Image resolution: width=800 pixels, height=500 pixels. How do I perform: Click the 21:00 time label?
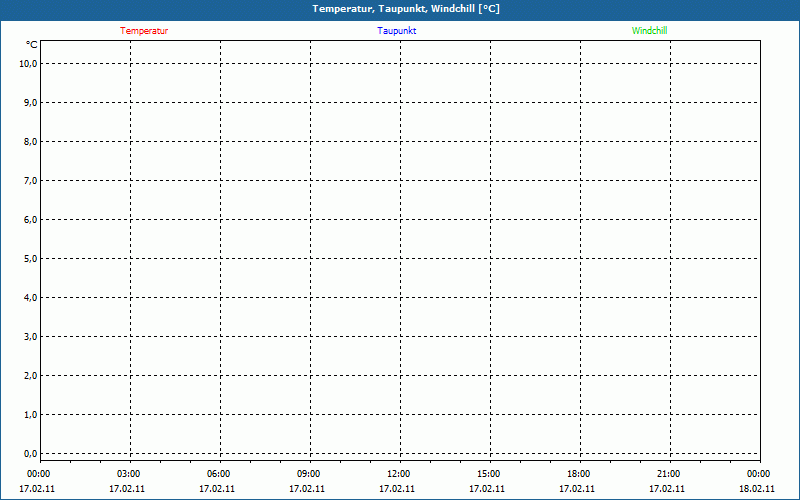coord(668,474)
